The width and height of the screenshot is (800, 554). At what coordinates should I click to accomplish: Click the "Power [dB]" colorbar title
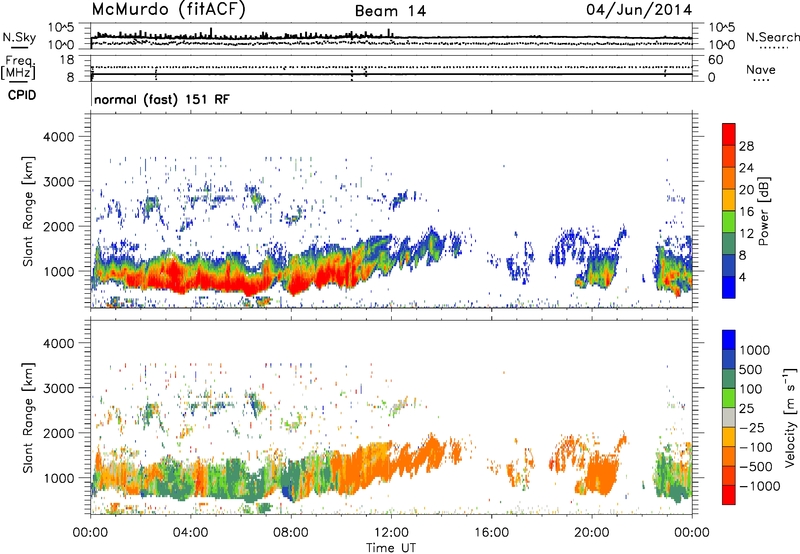[x=763, y=211]
